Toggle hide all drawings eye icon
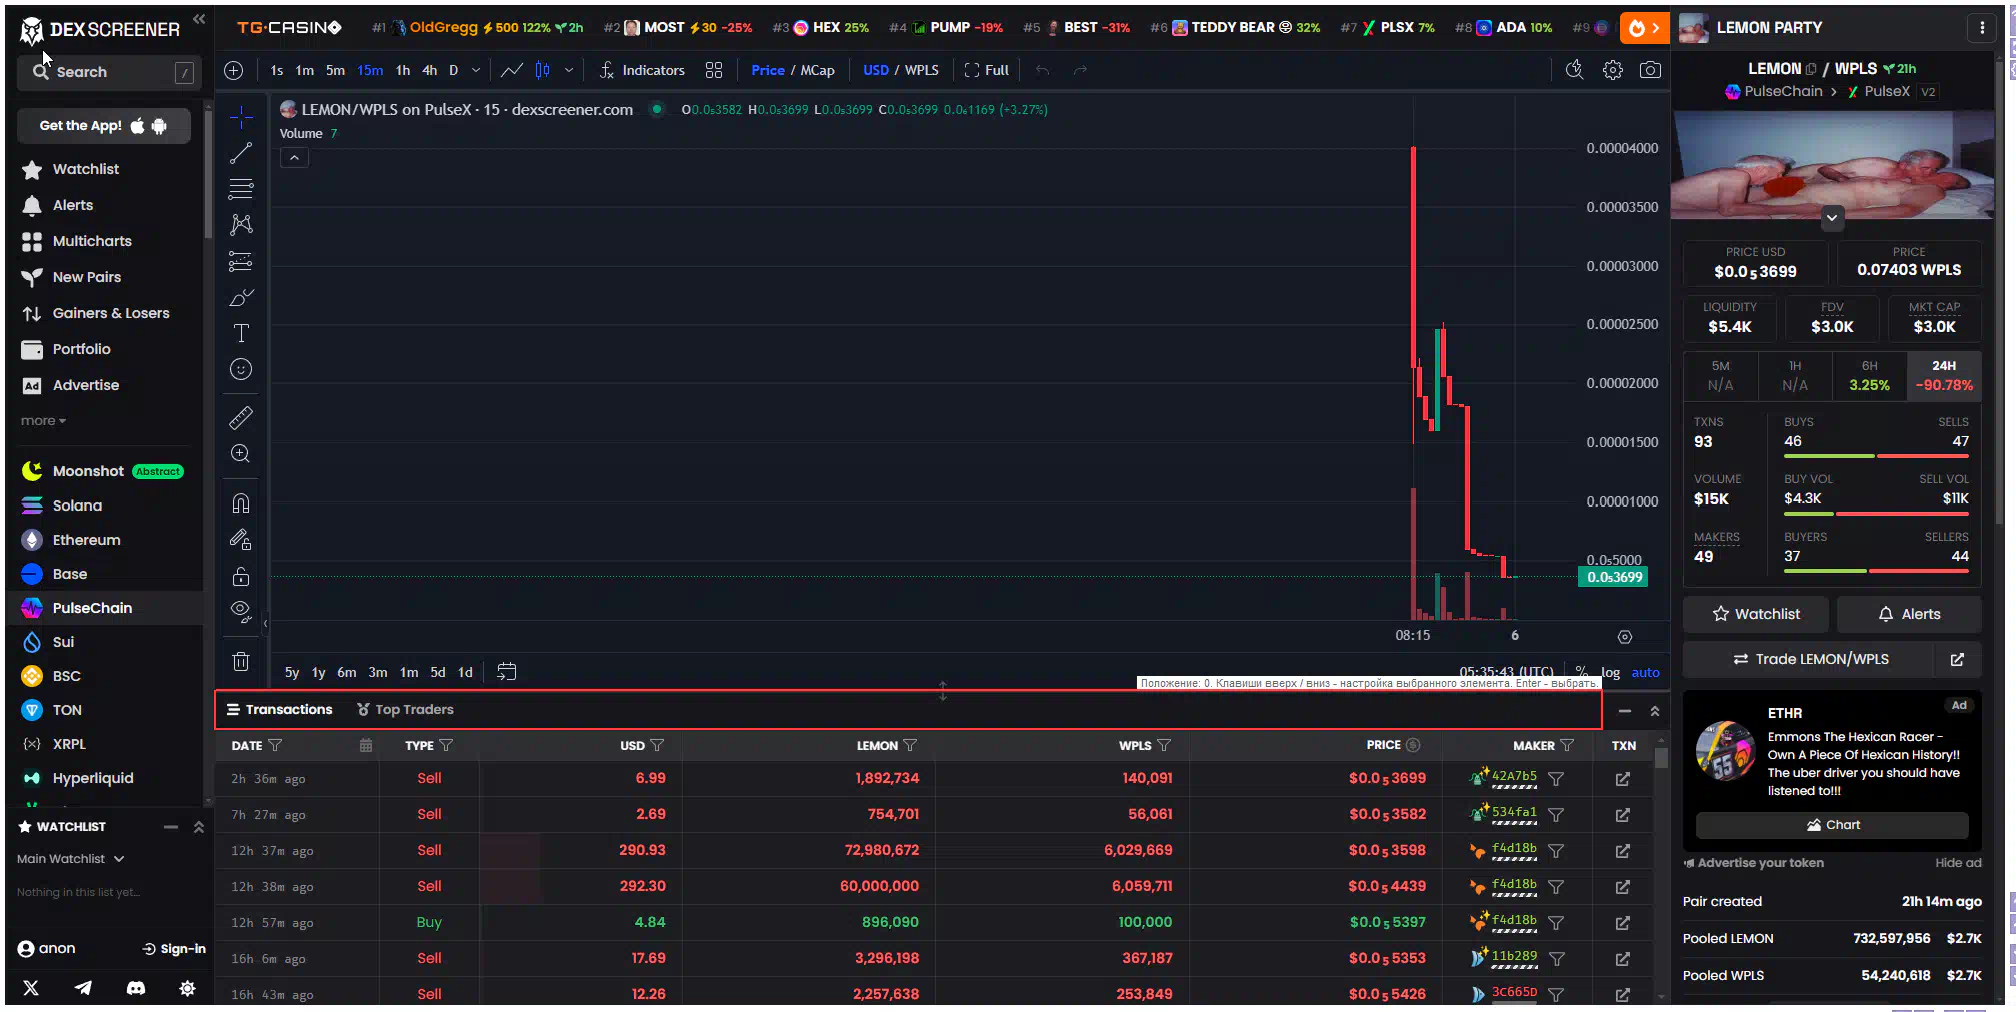 241,611
